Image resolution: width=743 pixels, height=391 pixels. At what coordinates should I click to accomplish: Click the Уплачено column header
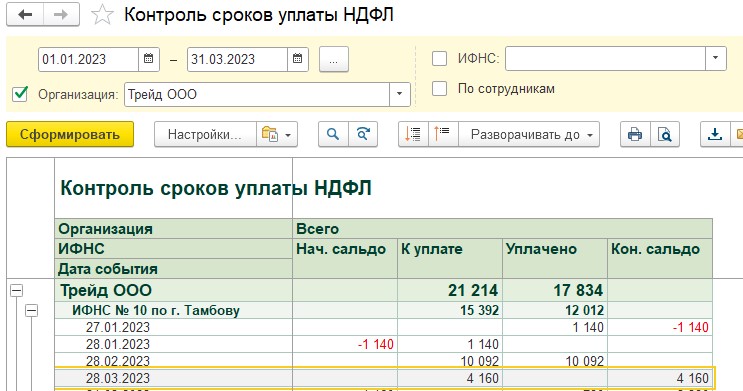[x=555, y=258]
